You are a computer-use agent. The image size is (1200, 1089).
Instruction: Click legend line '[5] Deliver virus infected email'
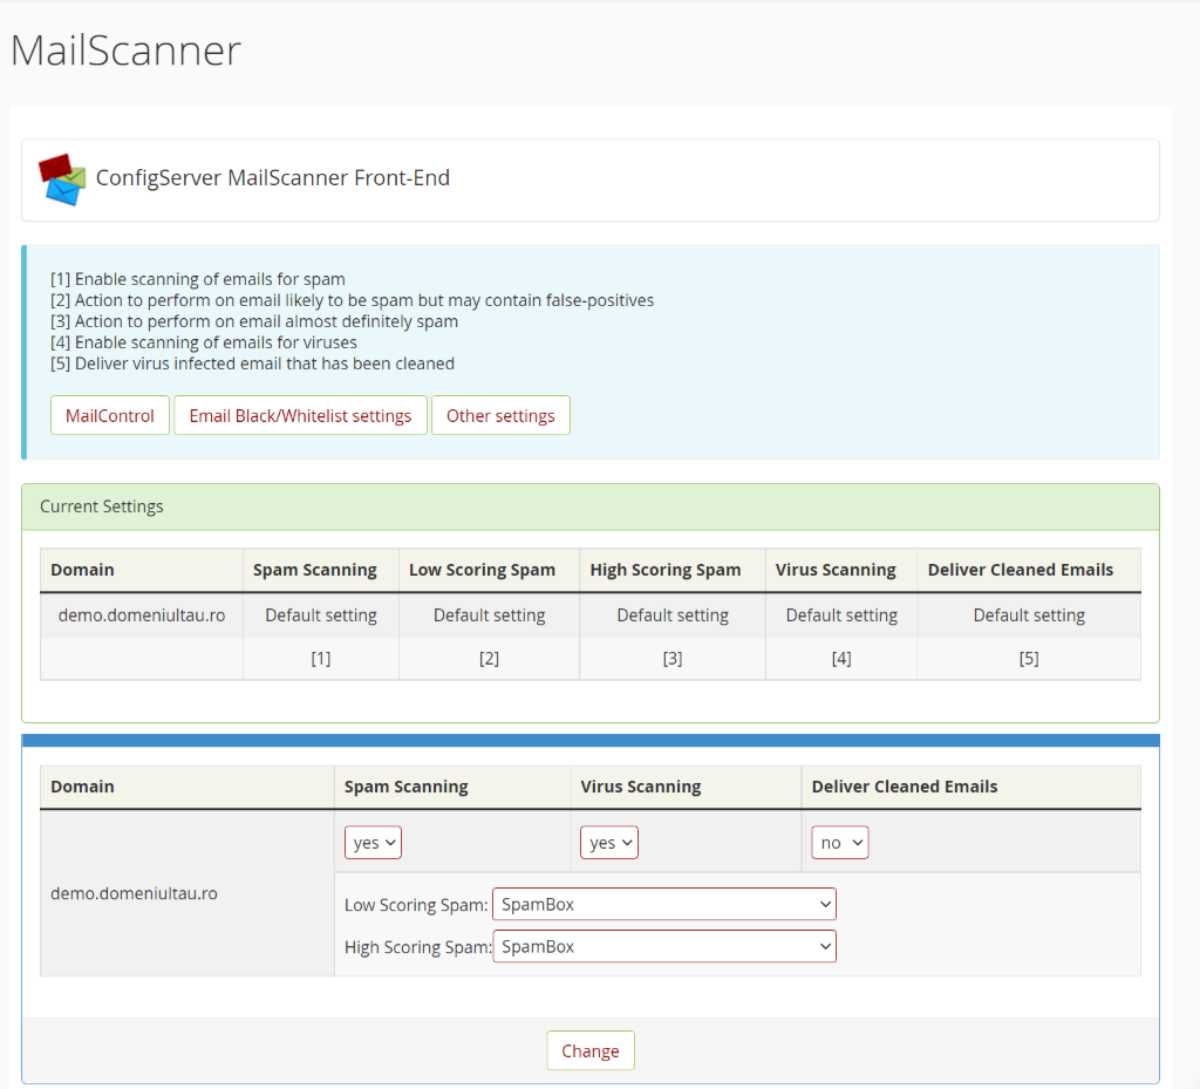(253, 363)
